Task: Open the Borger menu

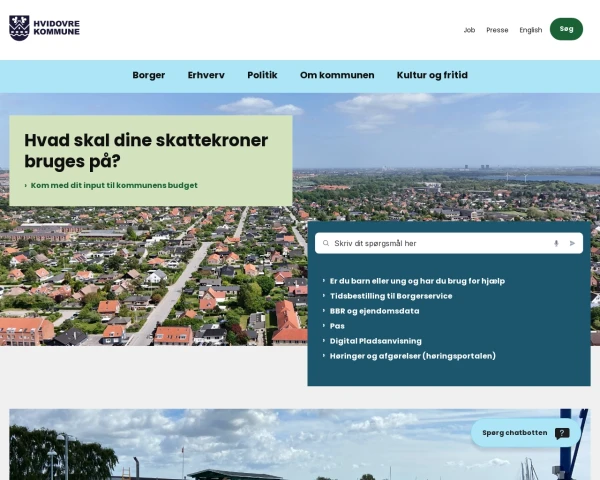Action: pyautogui.click(x=149, y=75)
